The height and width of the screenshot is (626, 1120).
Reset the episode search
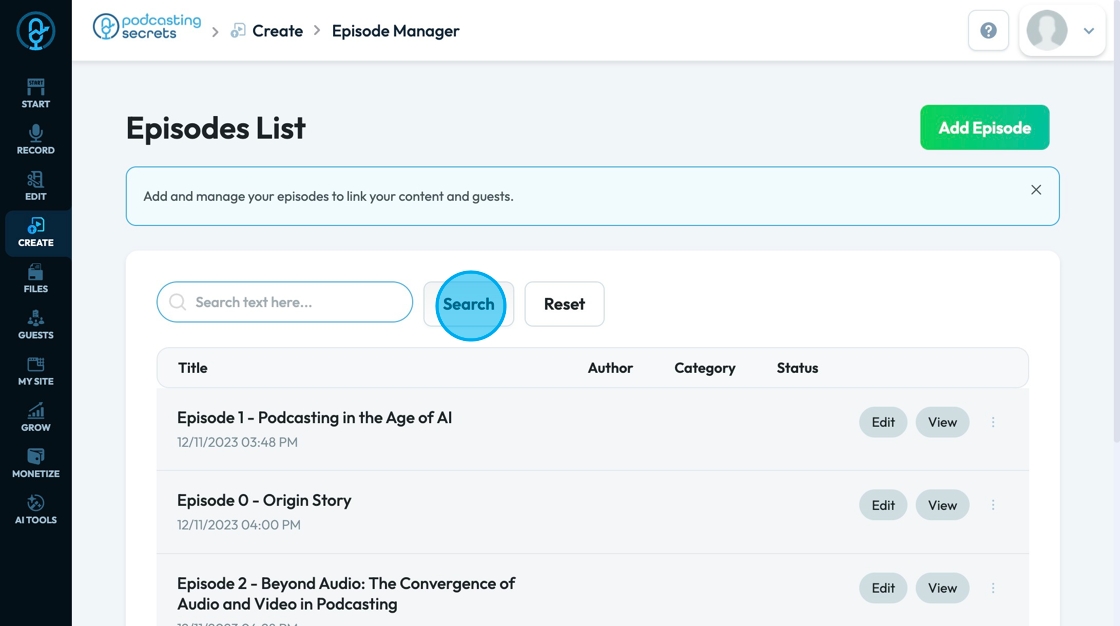click(564, 304)
